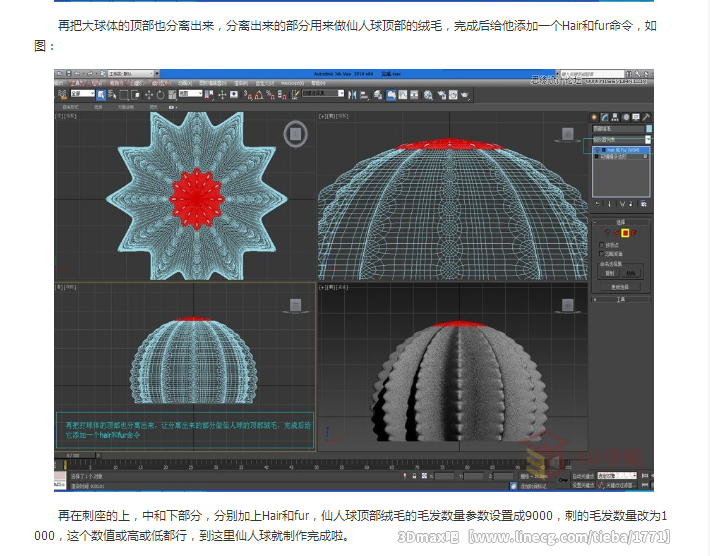Enable the Ignore Backfacing checkbox
The width and height of the screenshot is (710, 556).
point(601,254)
